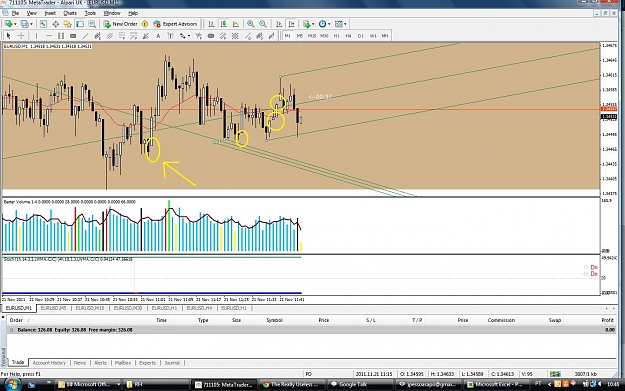Select the arrow cursor tool
Image resolution: width=625 pixels, height=391 pixels.
click(8, 36)
